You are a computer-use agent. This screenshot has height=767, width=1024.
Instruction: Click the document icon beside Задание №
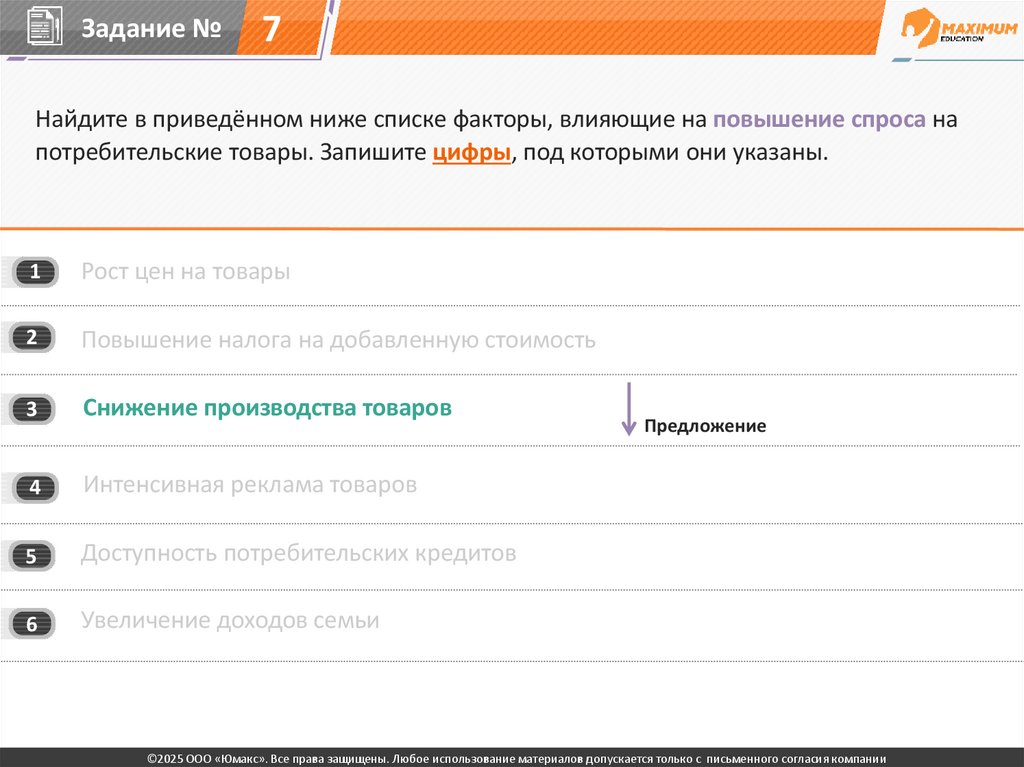[x=44, y=27]
